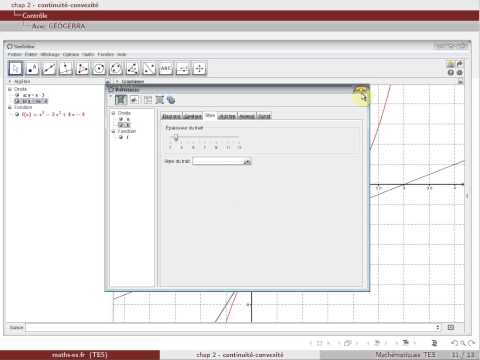Screen dimensions: 480x360
Task: Open the Fichier menu
Action: click(14, 54)
